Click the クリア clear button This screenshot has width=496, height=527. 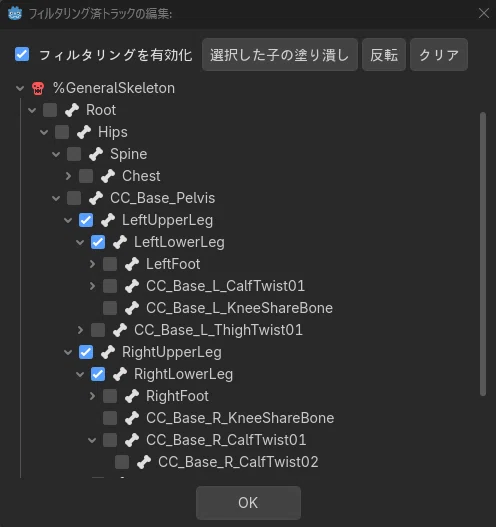(439, 55)
